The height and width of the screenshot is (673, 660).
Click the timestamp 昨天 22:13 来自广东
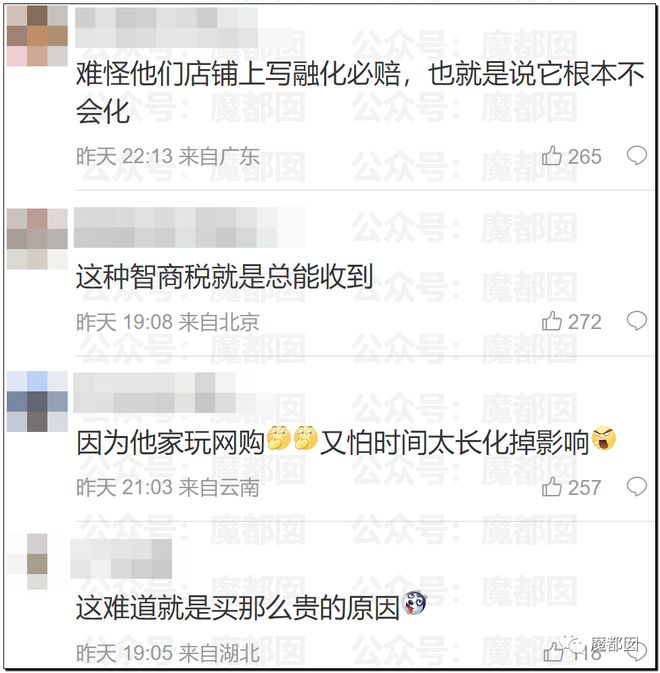[x=168, y=156]
